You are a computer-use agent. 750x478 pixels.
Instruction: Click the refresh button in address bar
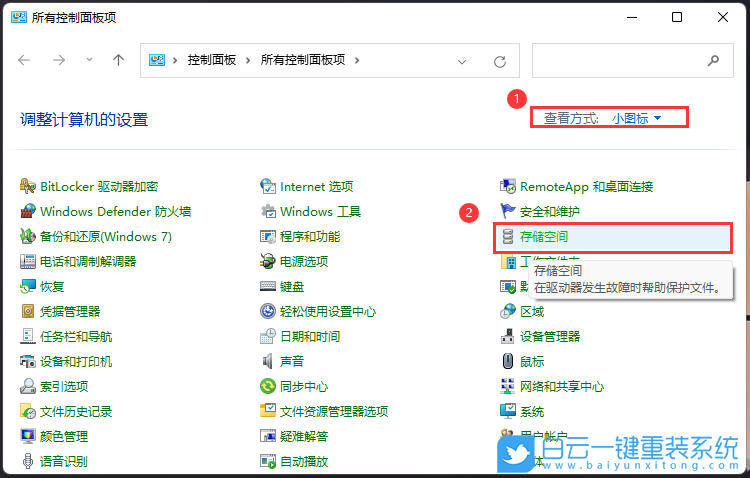(x=500, y=61)
